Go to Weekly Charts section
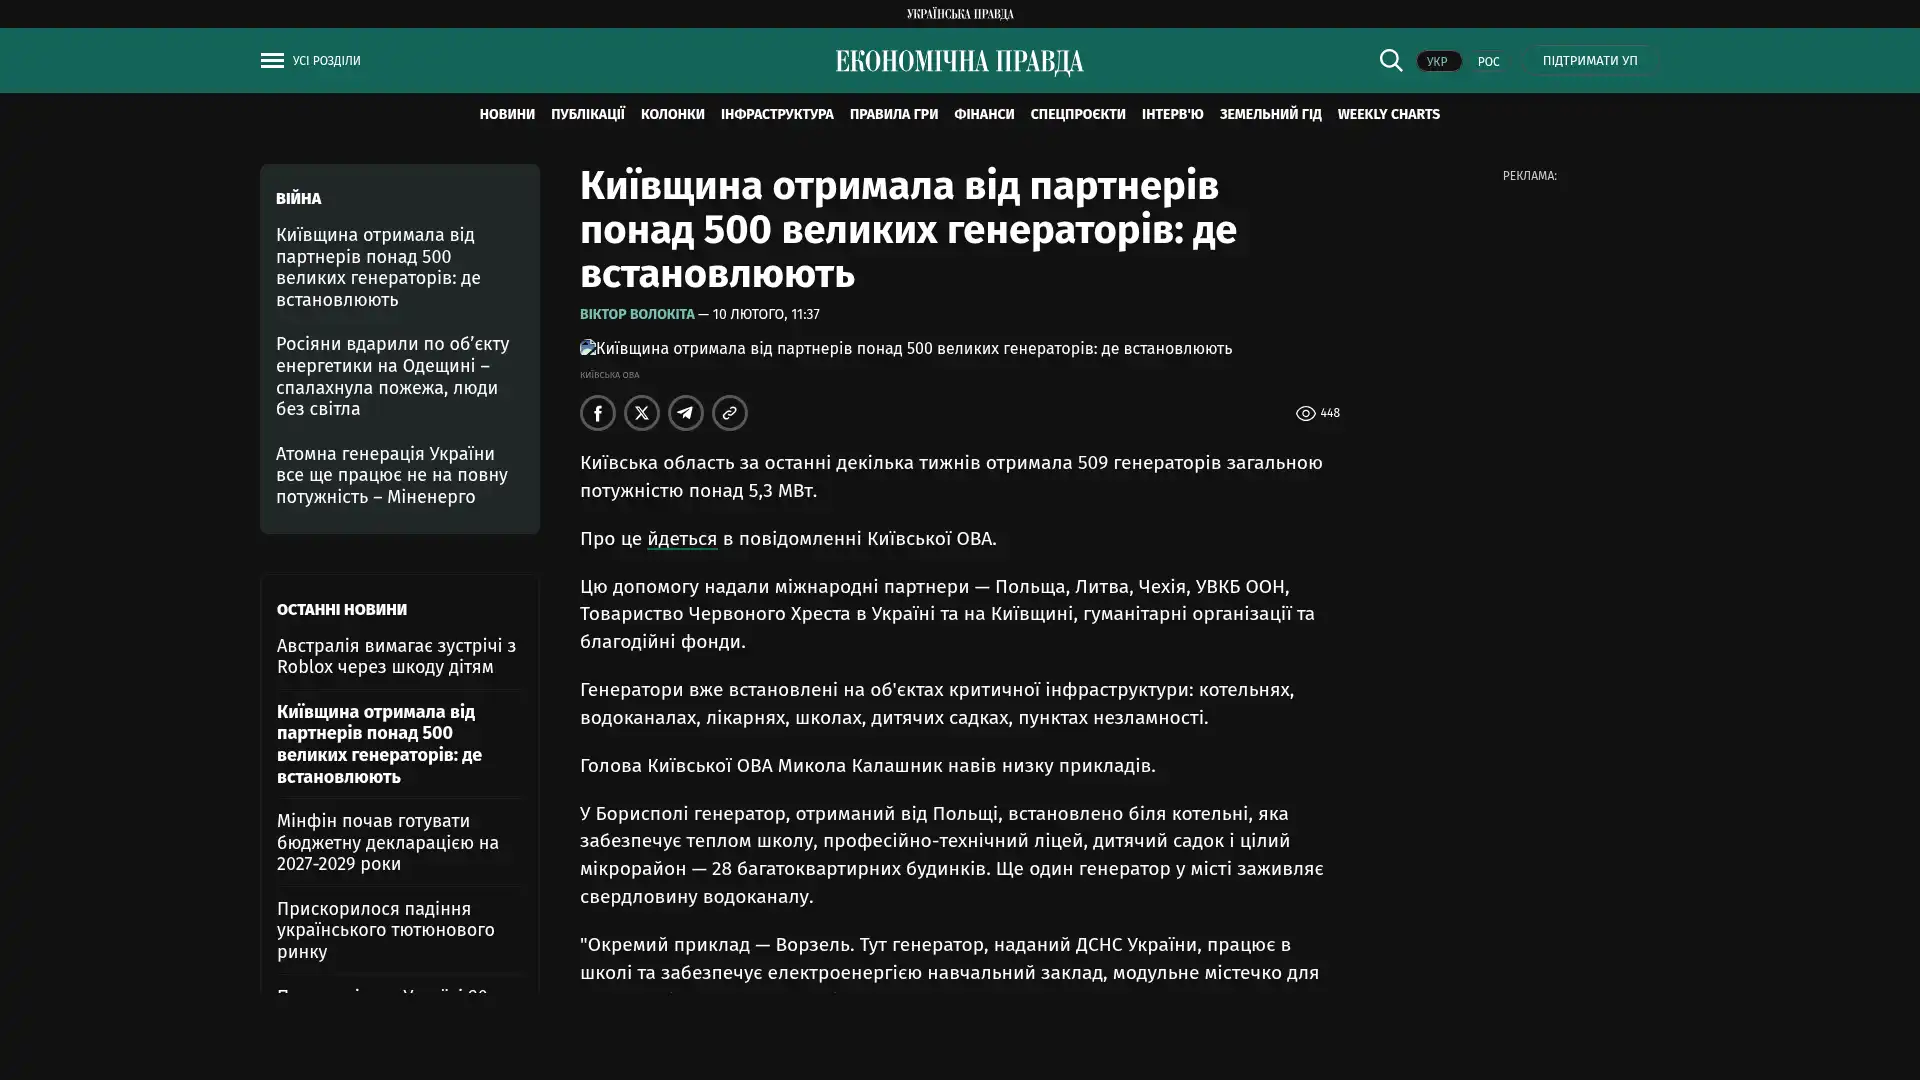 [x=1388, y=115]
